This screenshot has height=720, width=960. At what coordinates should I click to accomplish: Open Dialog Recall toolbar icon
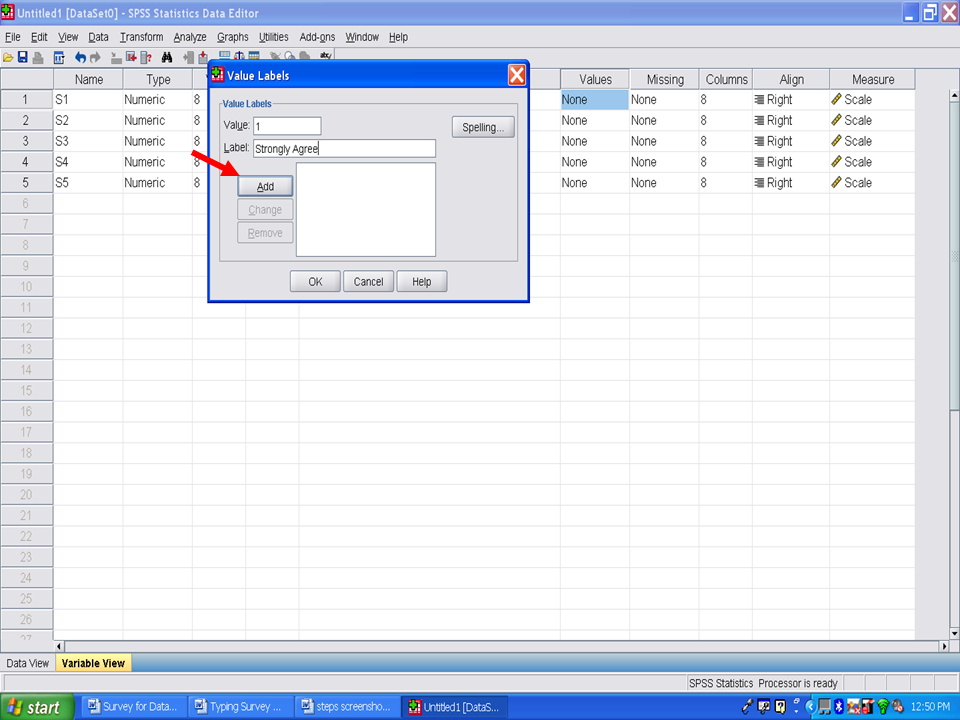tap(59, 58)
